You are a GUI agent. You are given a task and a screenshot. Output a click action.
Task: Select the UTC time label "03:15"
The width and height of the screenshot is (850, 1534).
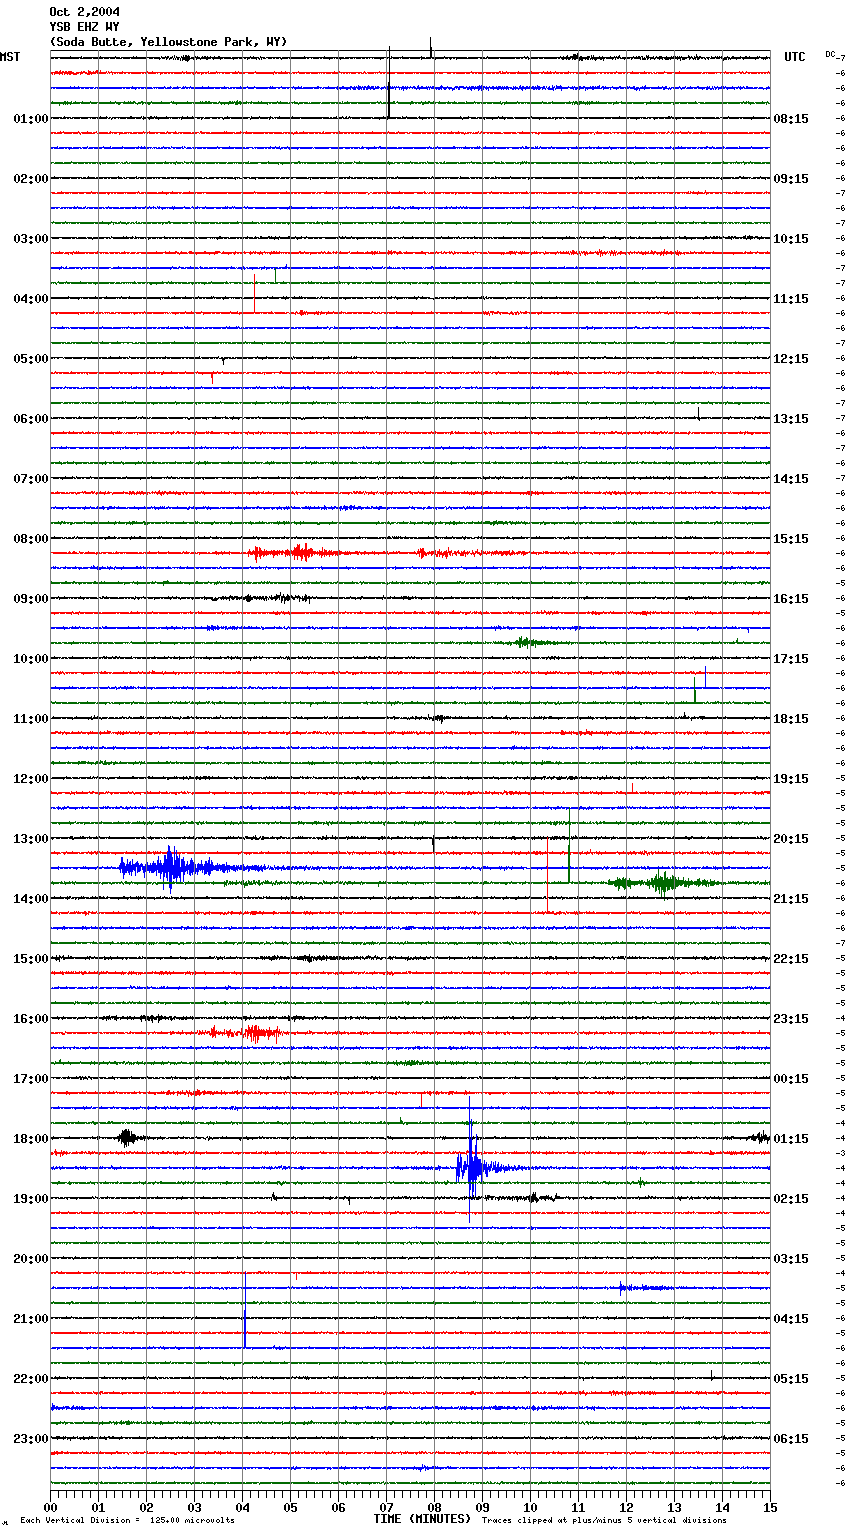click(791, 1259)
